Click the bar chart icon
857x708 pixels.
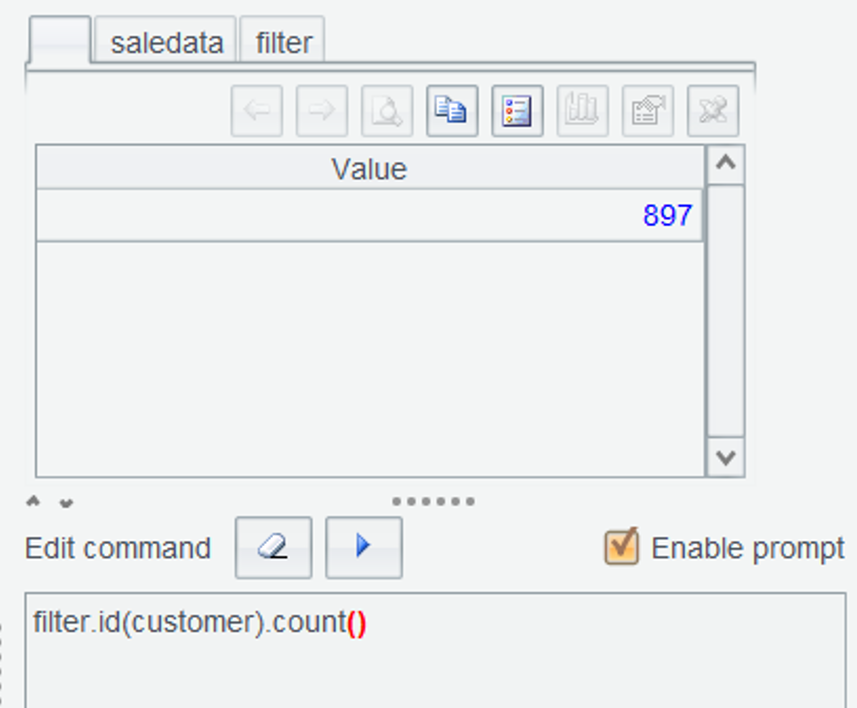coord(582,110)
